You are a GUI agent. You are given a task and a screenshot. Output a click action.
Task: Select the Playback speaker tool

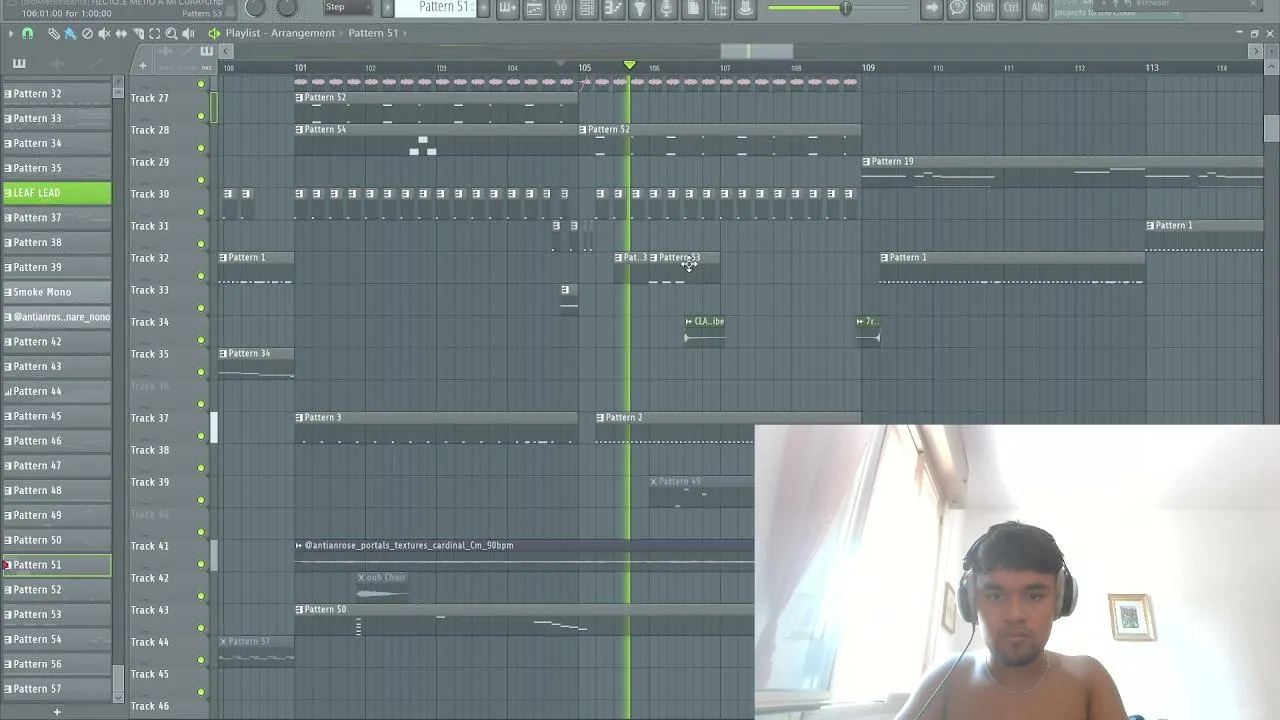coord(189,33)
